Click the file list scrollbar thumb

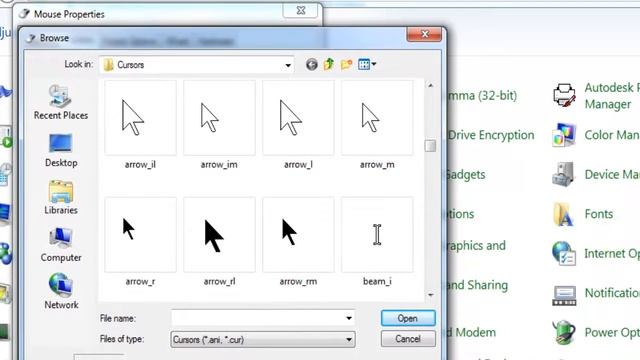click(x=430, y=146)
